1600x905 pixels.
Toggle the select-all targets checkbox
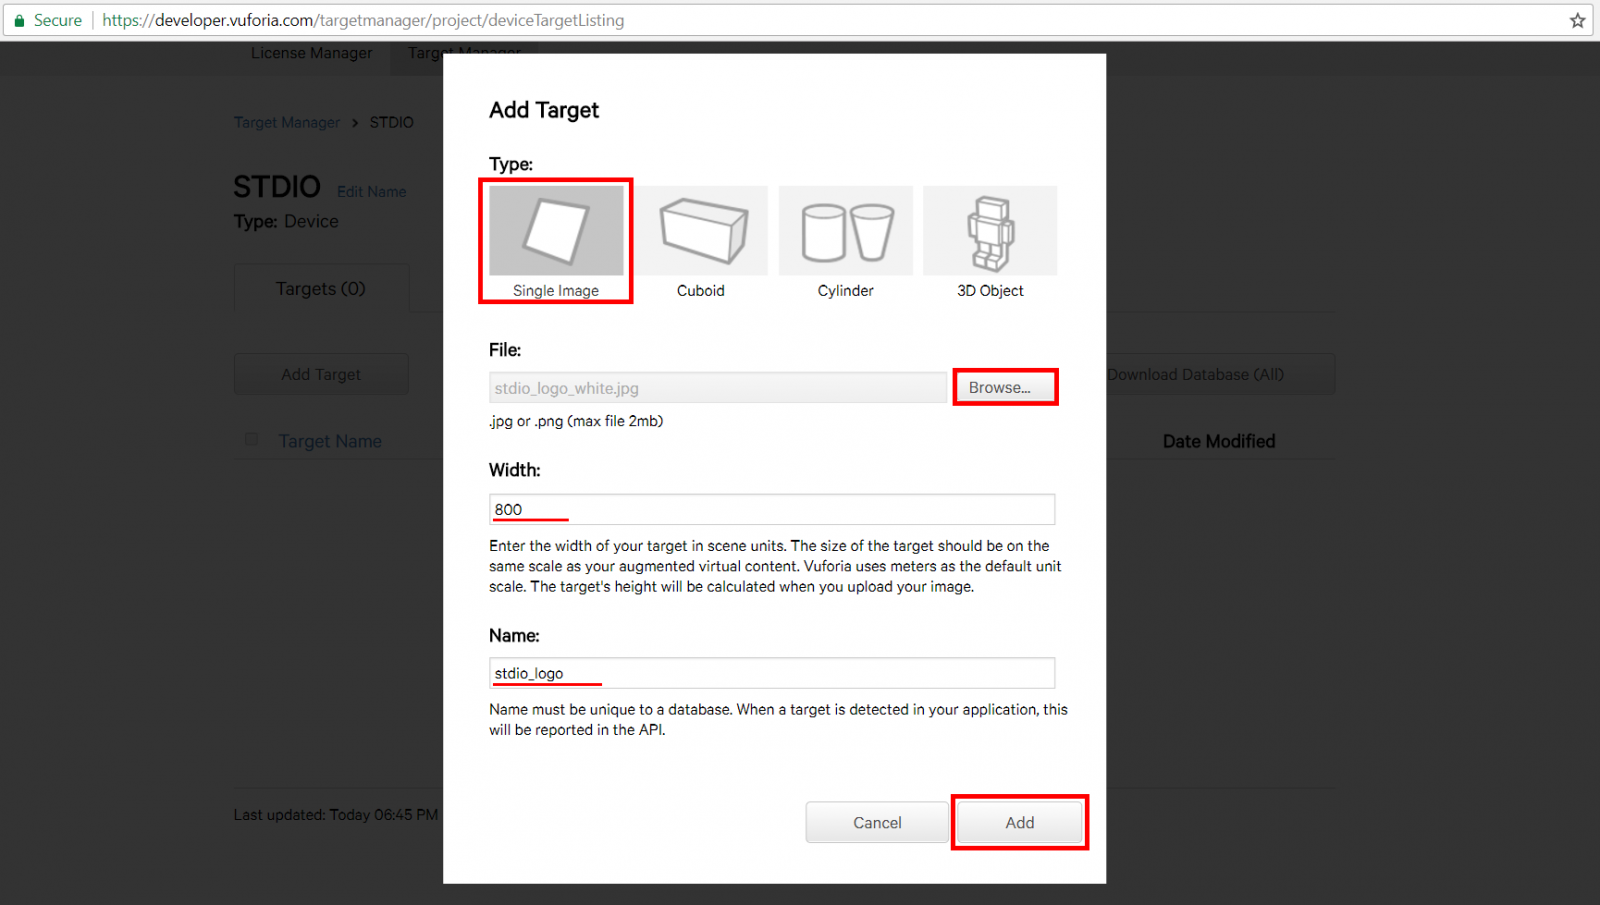[252, 439]
